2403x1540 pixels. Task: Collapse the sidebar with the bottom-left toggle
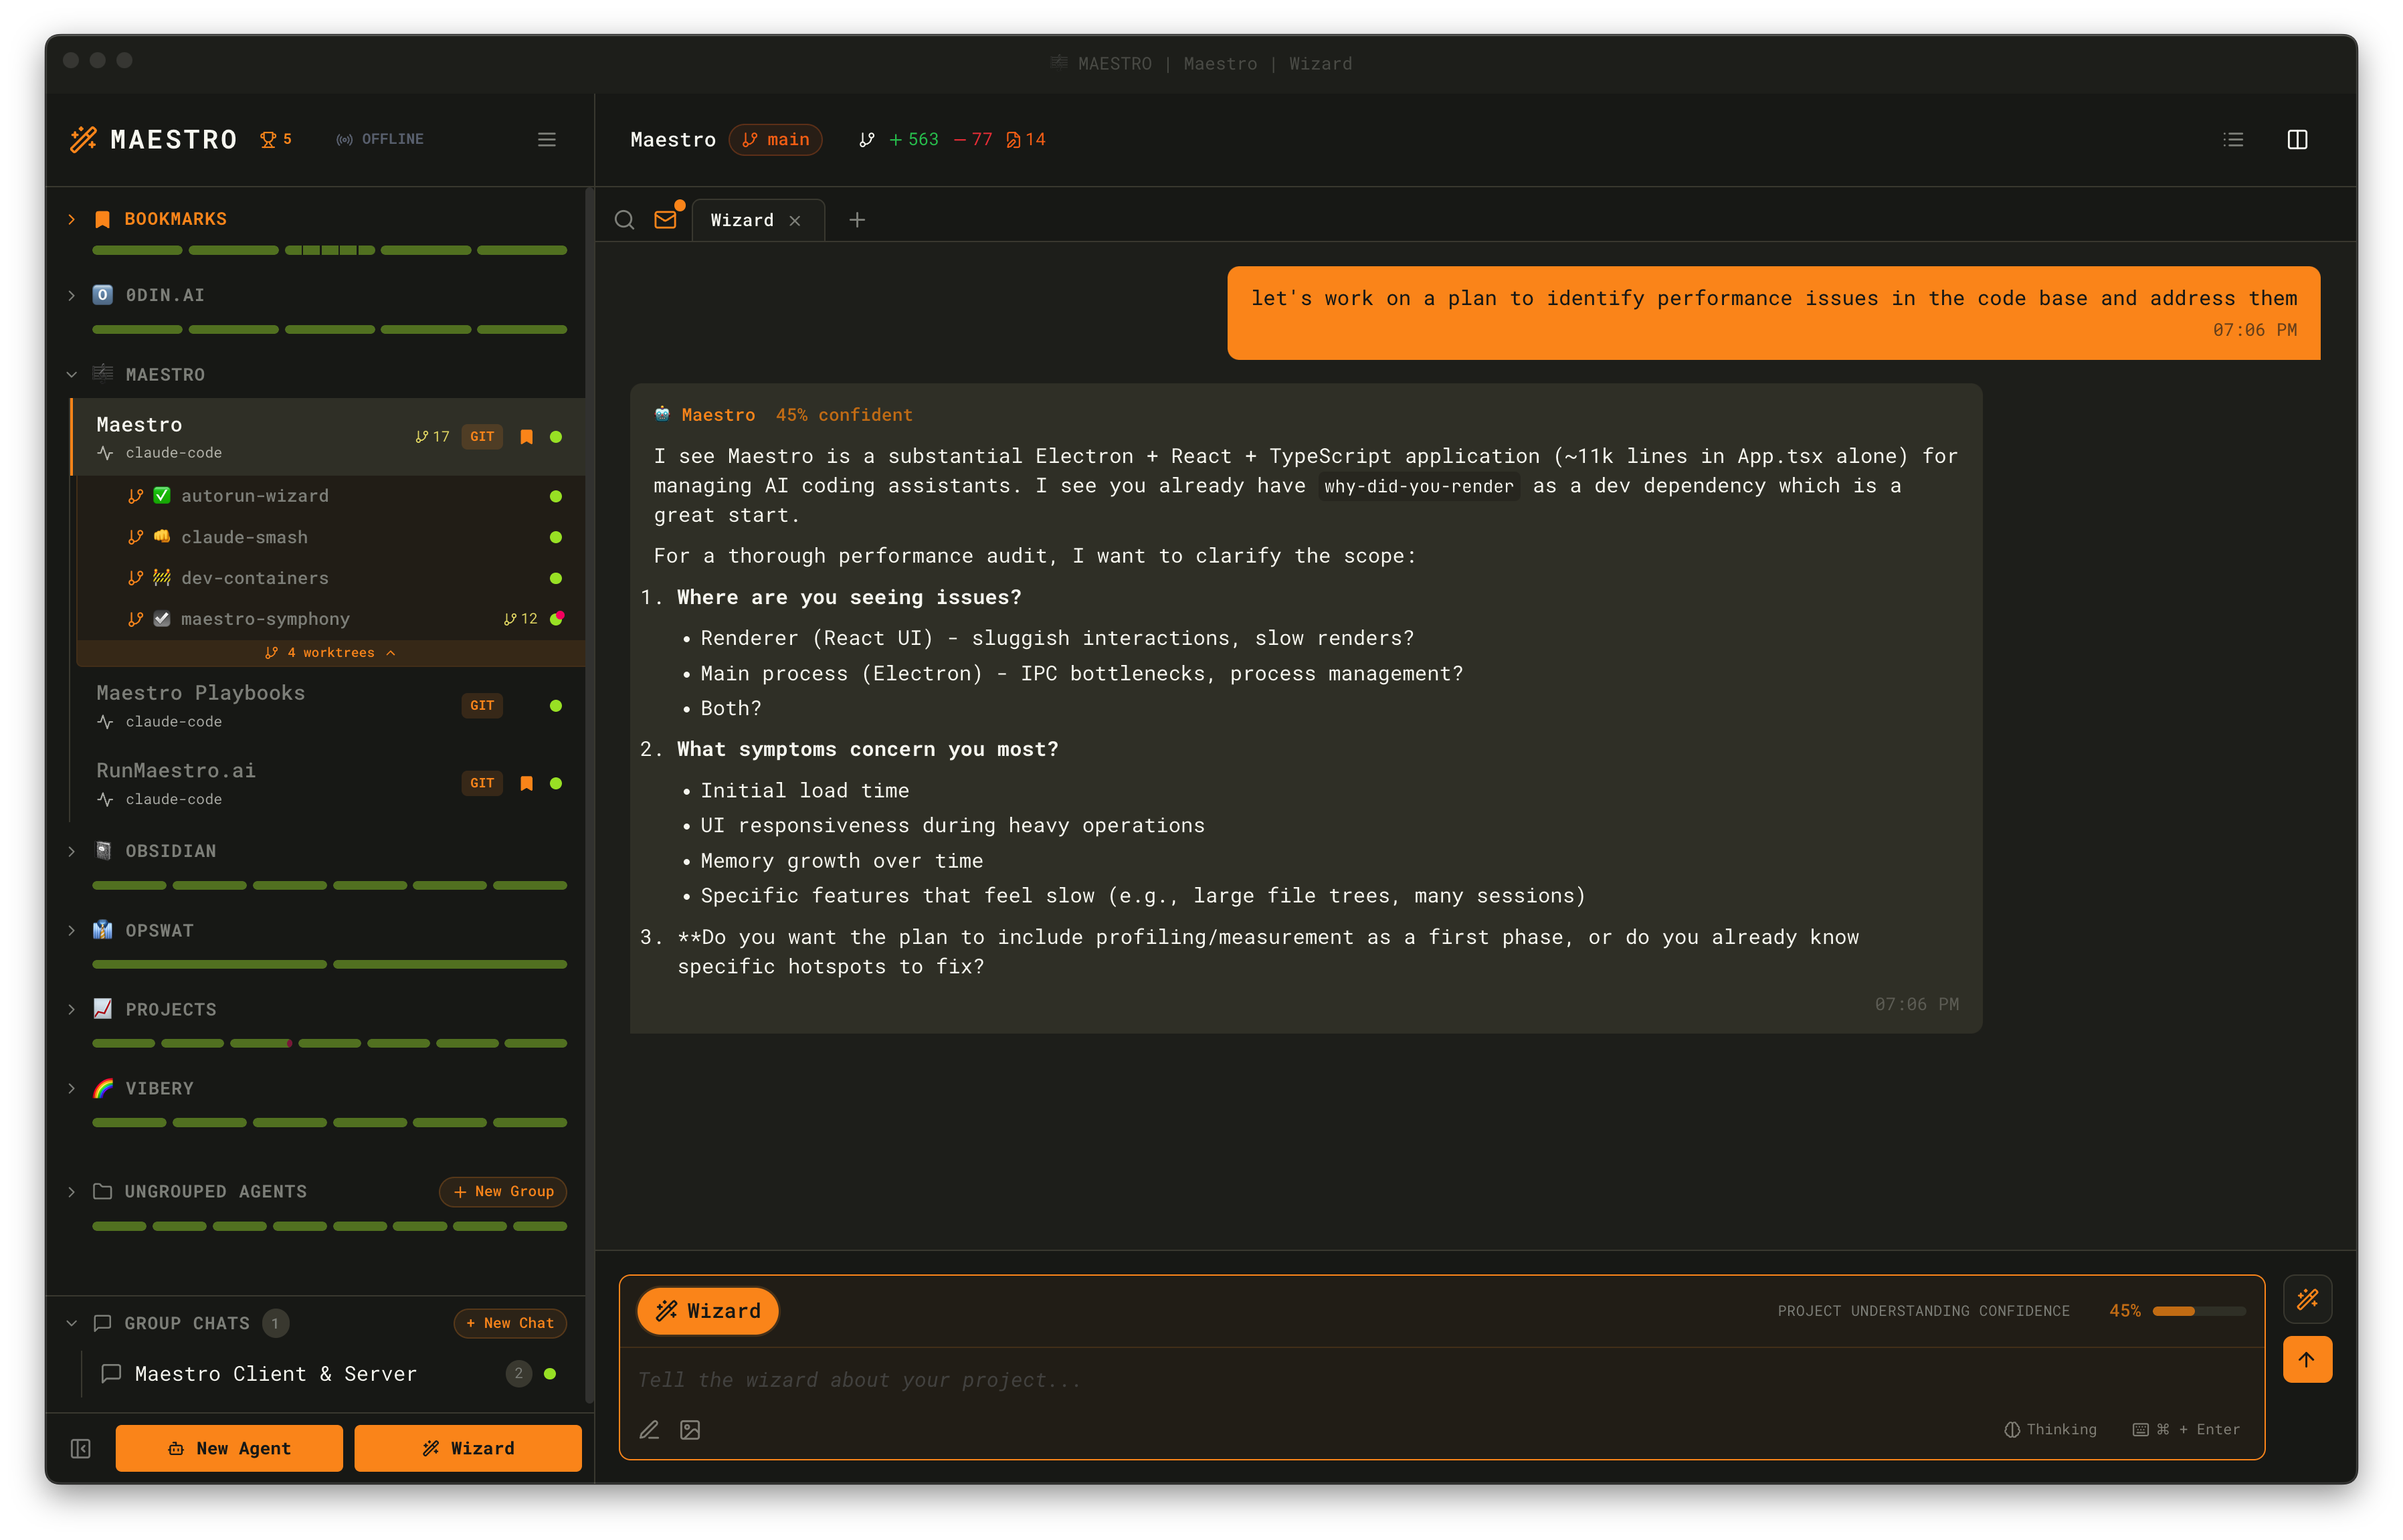tap(81, 1447)
